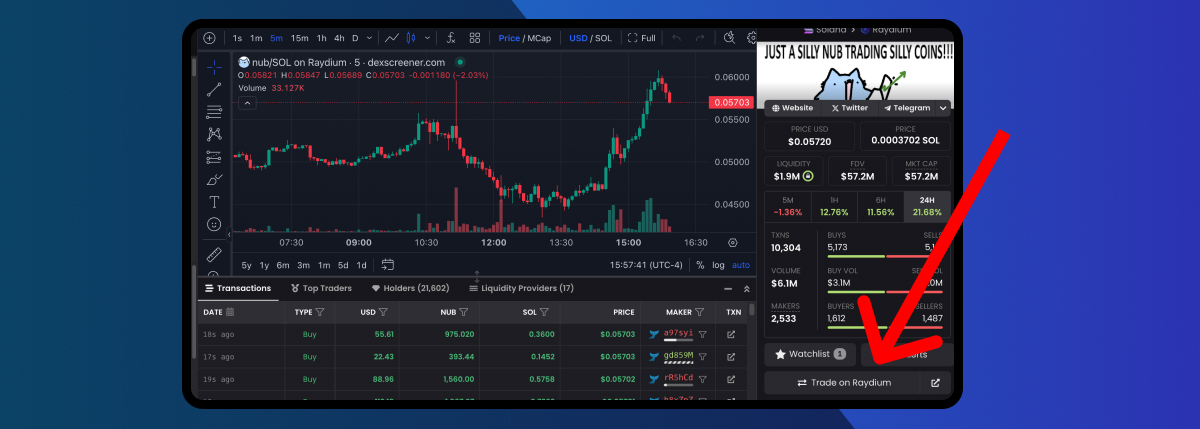Open the USD column filter
The image size is (1200, 429).
(384, 312)
